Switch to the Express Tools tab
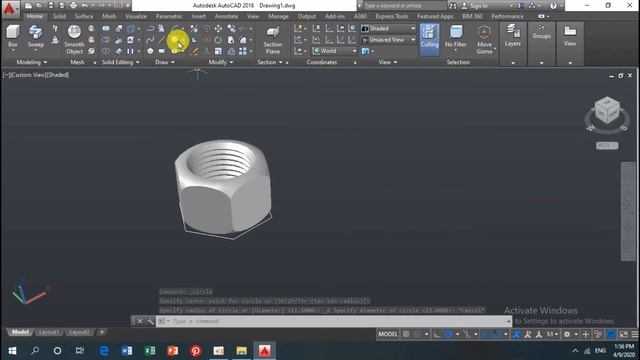 391,16
